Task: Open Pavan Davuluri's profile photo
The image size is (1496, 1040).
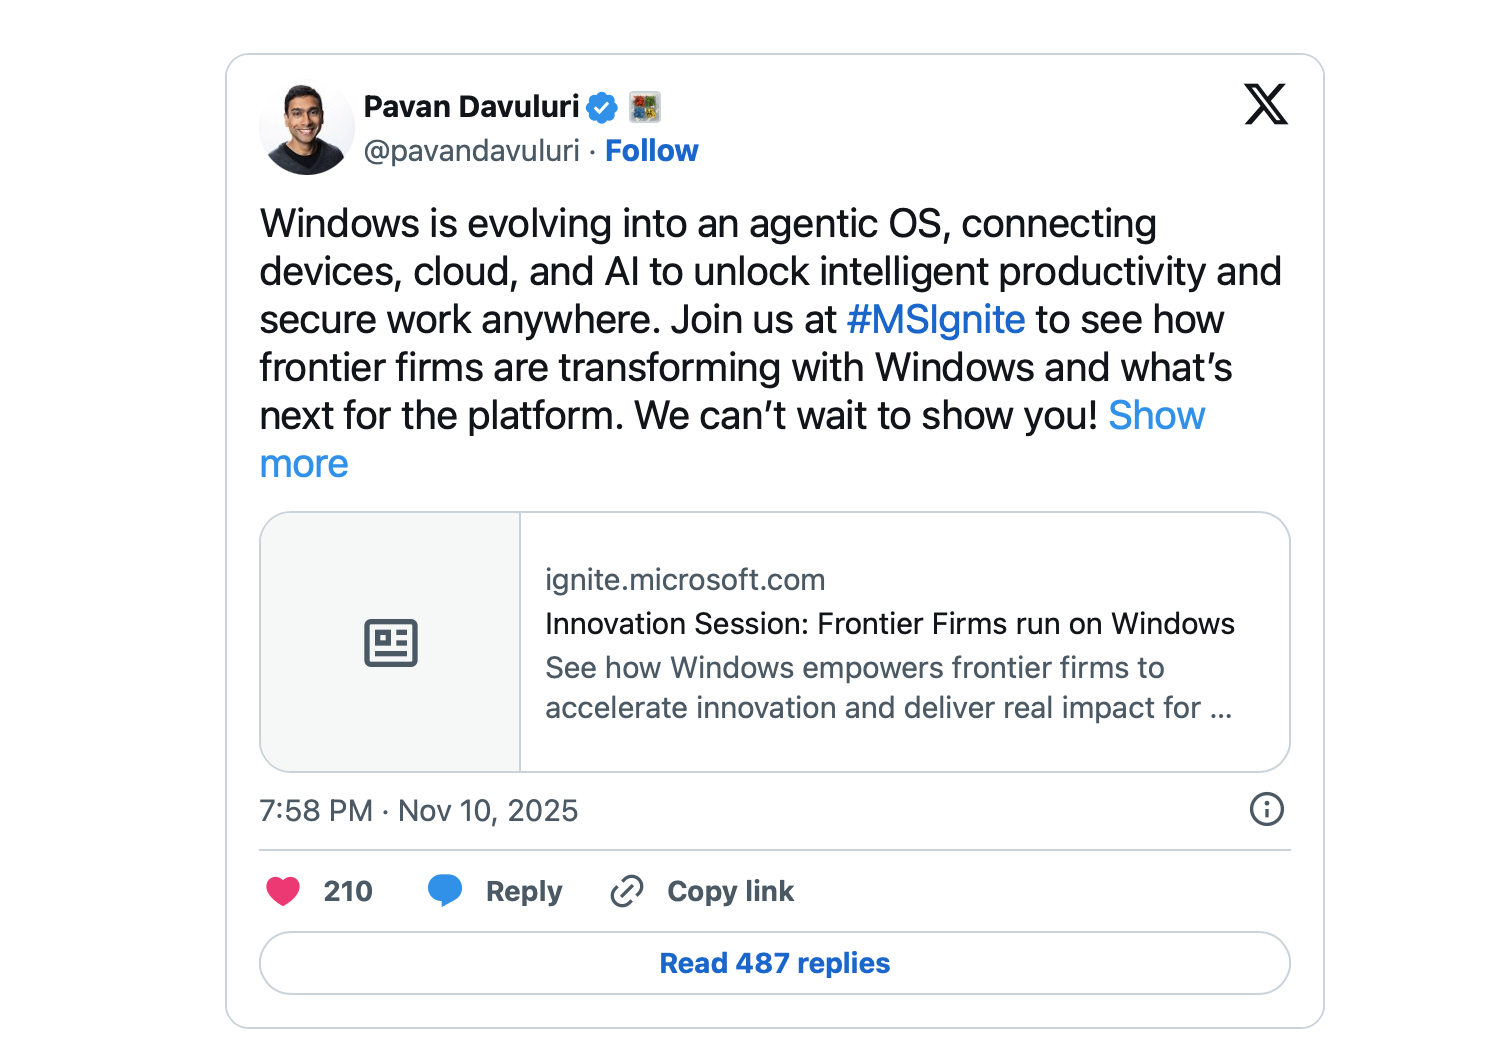Action: tap(307, 129)
